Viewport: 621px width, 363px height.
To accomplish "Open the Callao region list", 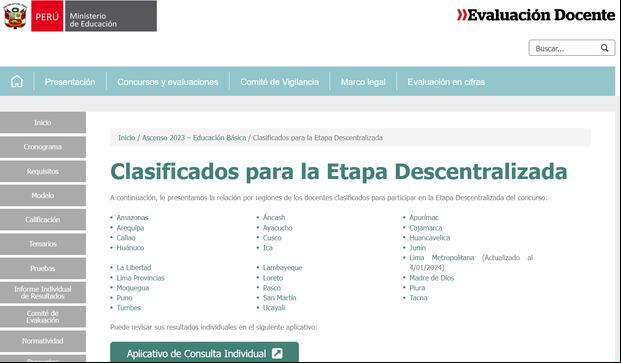I will (x=126, y=238).
